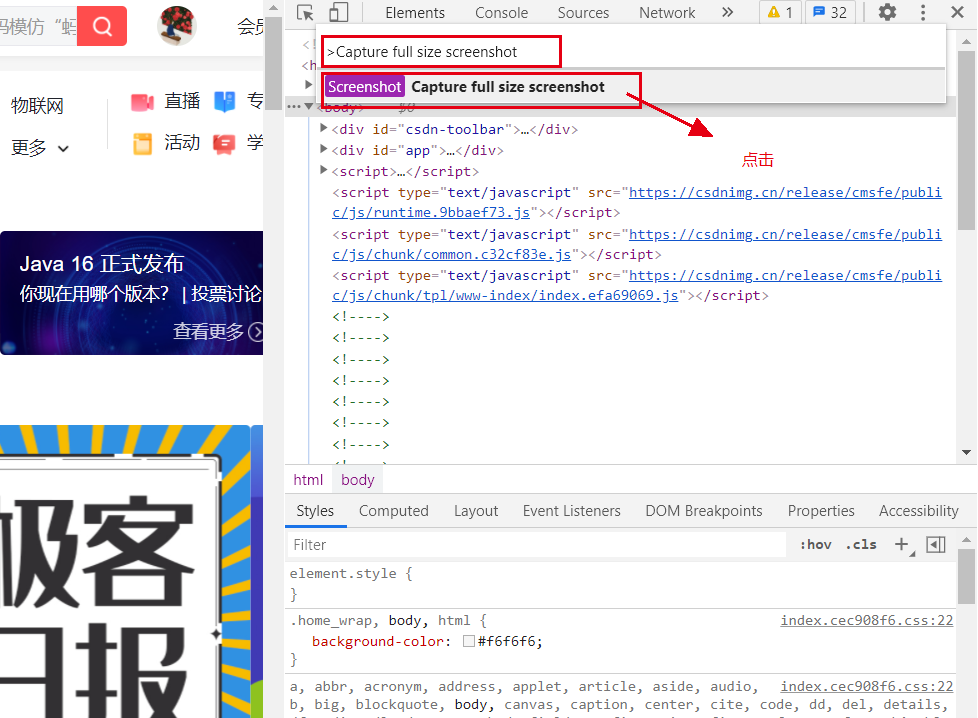Switch to the Elements tab
Viewport: 978px width, 718px height.
coord(415,12)
